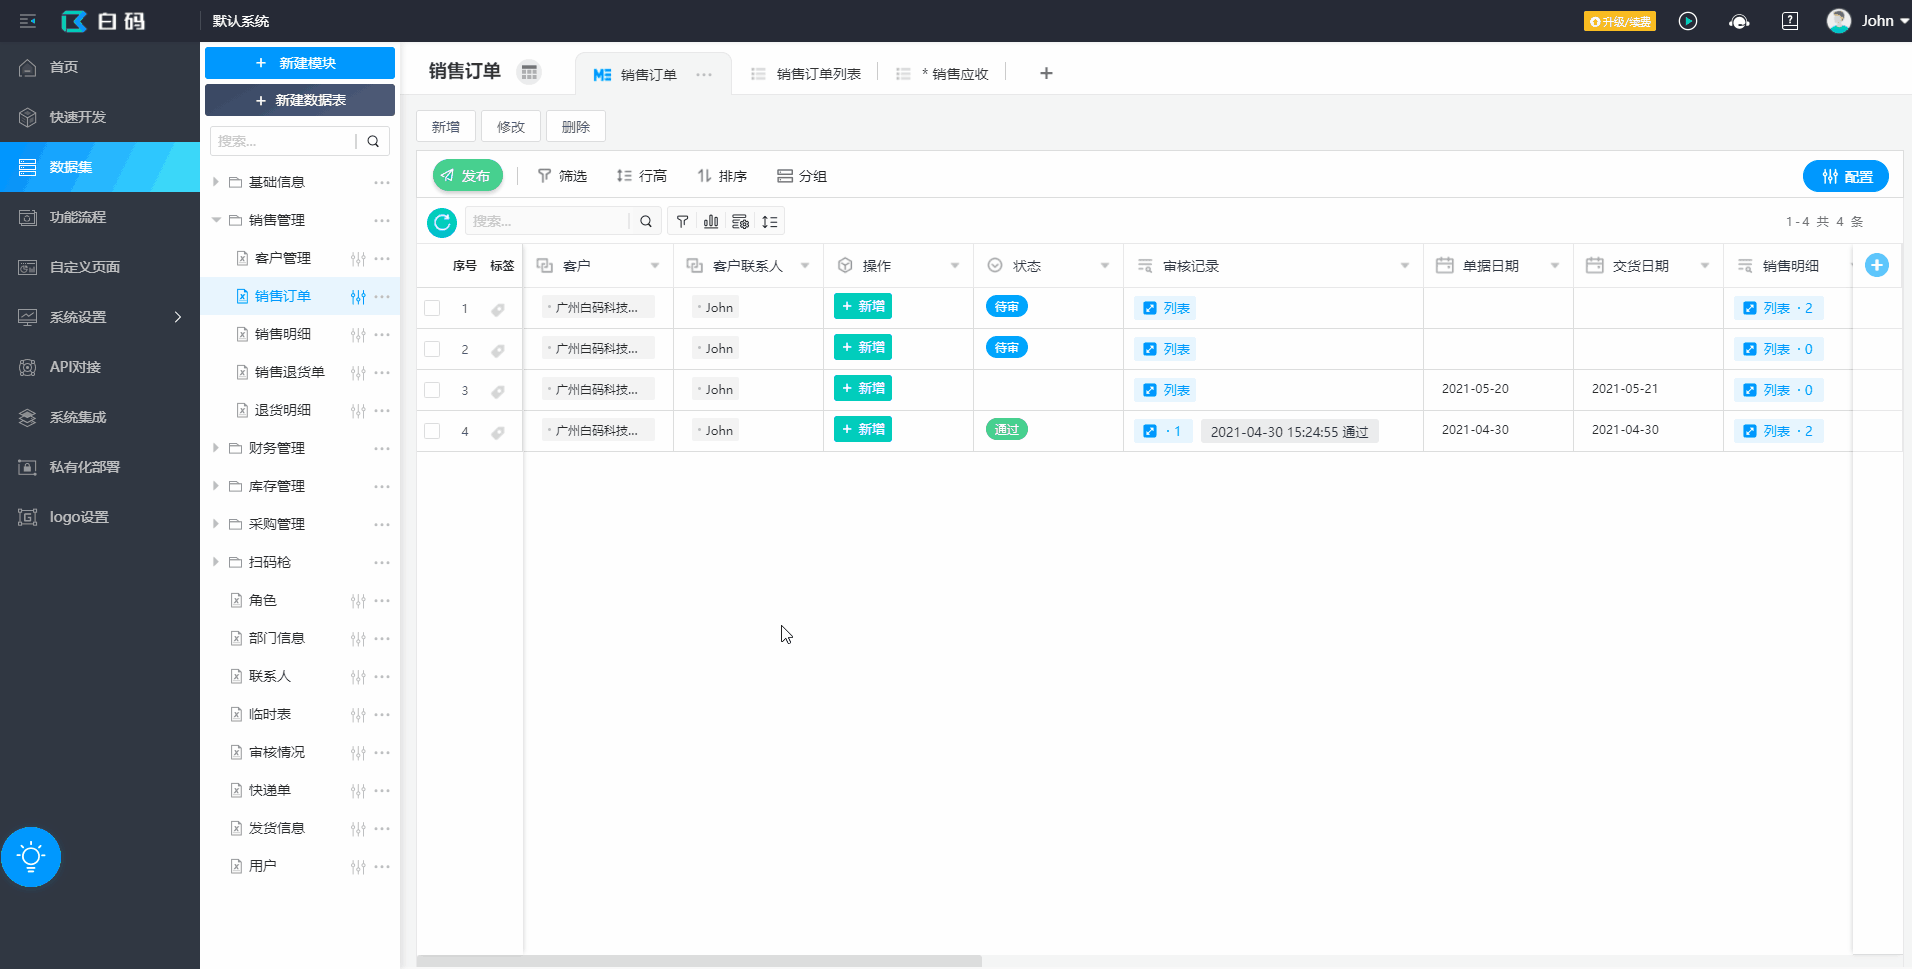Click the chart statistics icon in toolbar
Viewport: 1912px width, 969px height.
click(711, 222)
